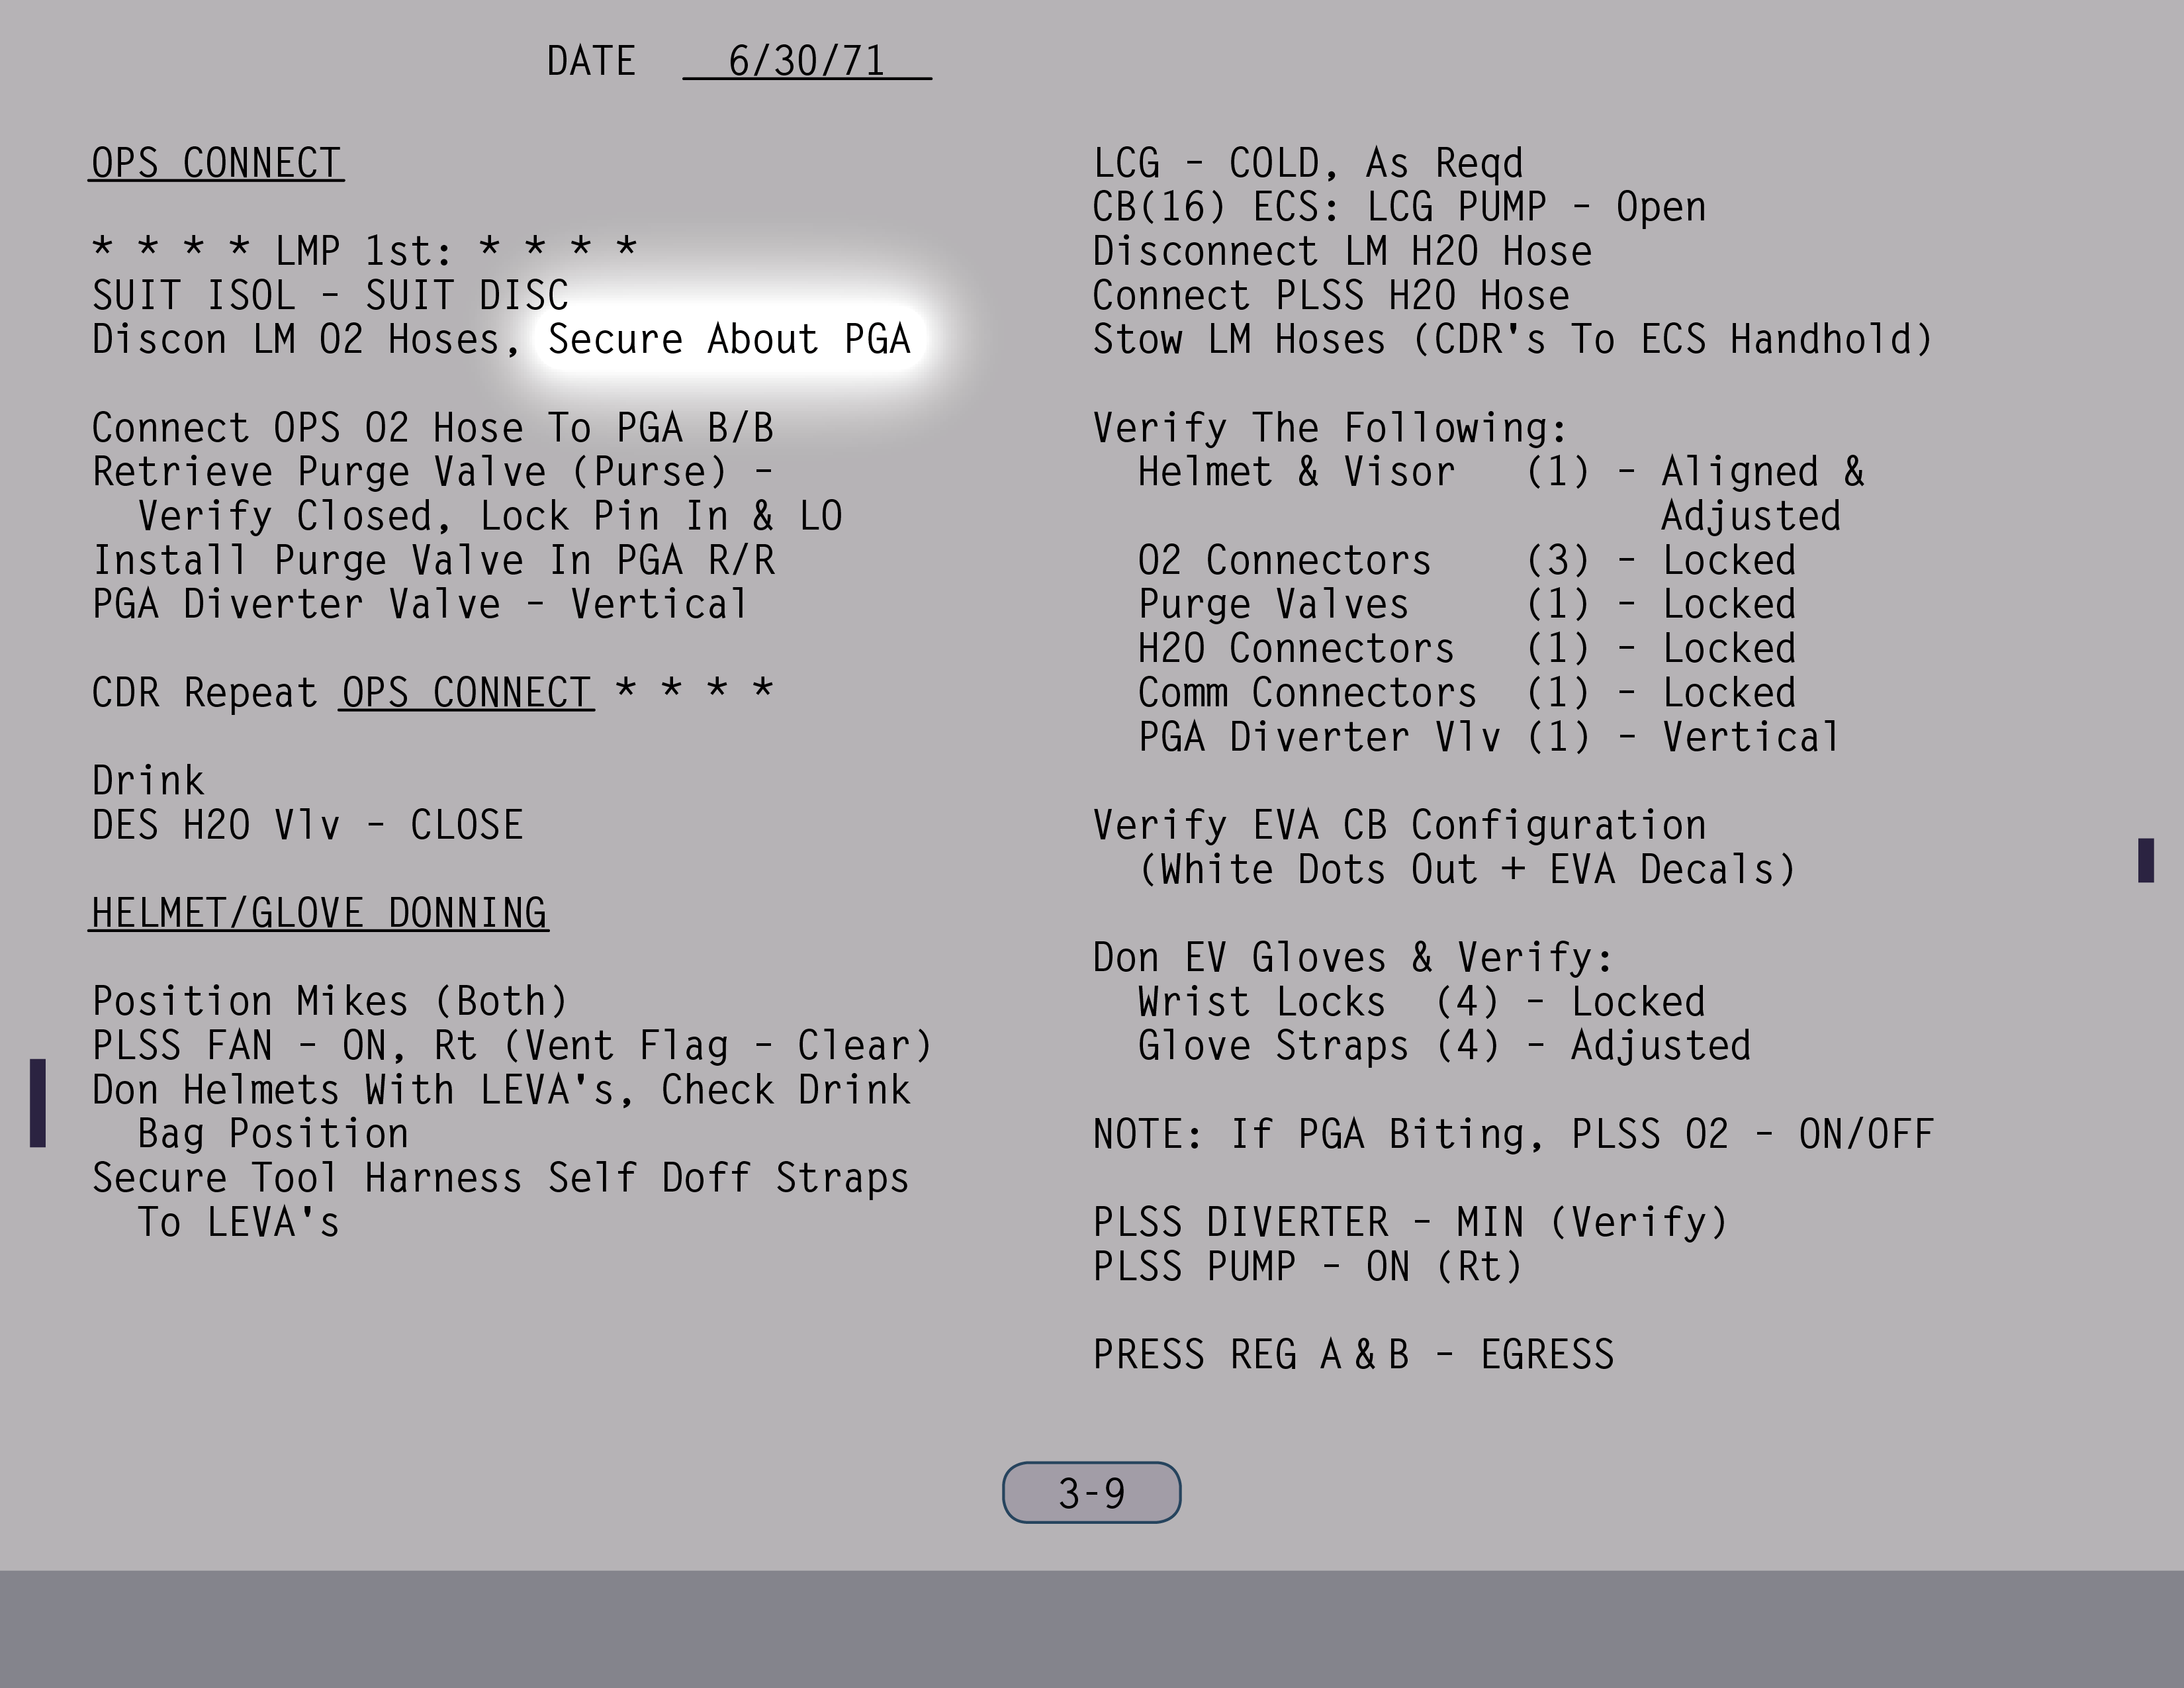This screenshot has width=2184, height=1688.
Task: Click the Position Mikes (Both) line
Action: [x=330, y=1001]
